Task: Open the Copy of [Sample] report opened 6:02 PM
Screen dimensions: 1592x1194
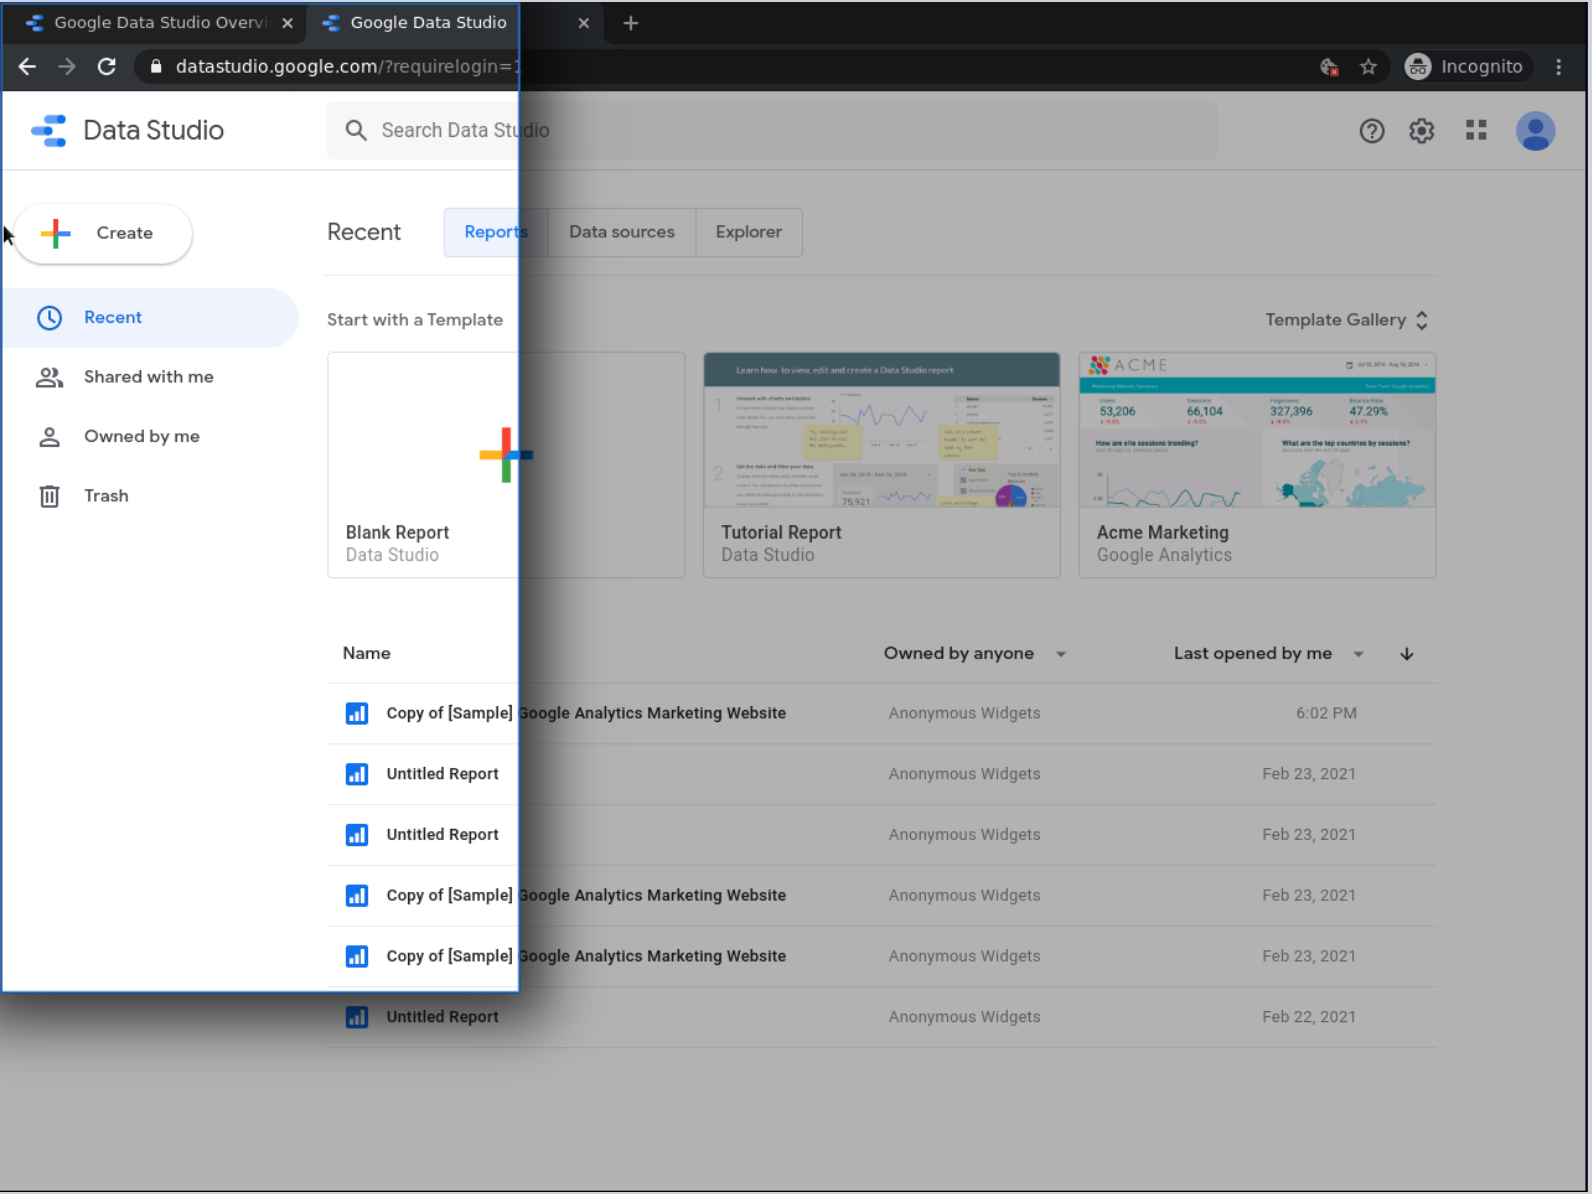Action: (881, 714)
